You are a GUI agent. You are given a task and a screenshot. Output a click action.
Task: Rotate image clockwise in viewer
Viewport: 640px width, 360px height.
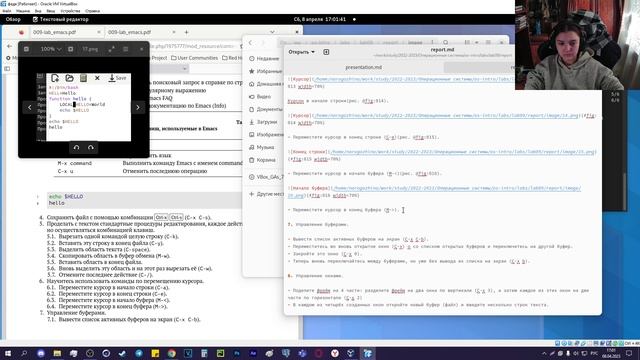91,147
